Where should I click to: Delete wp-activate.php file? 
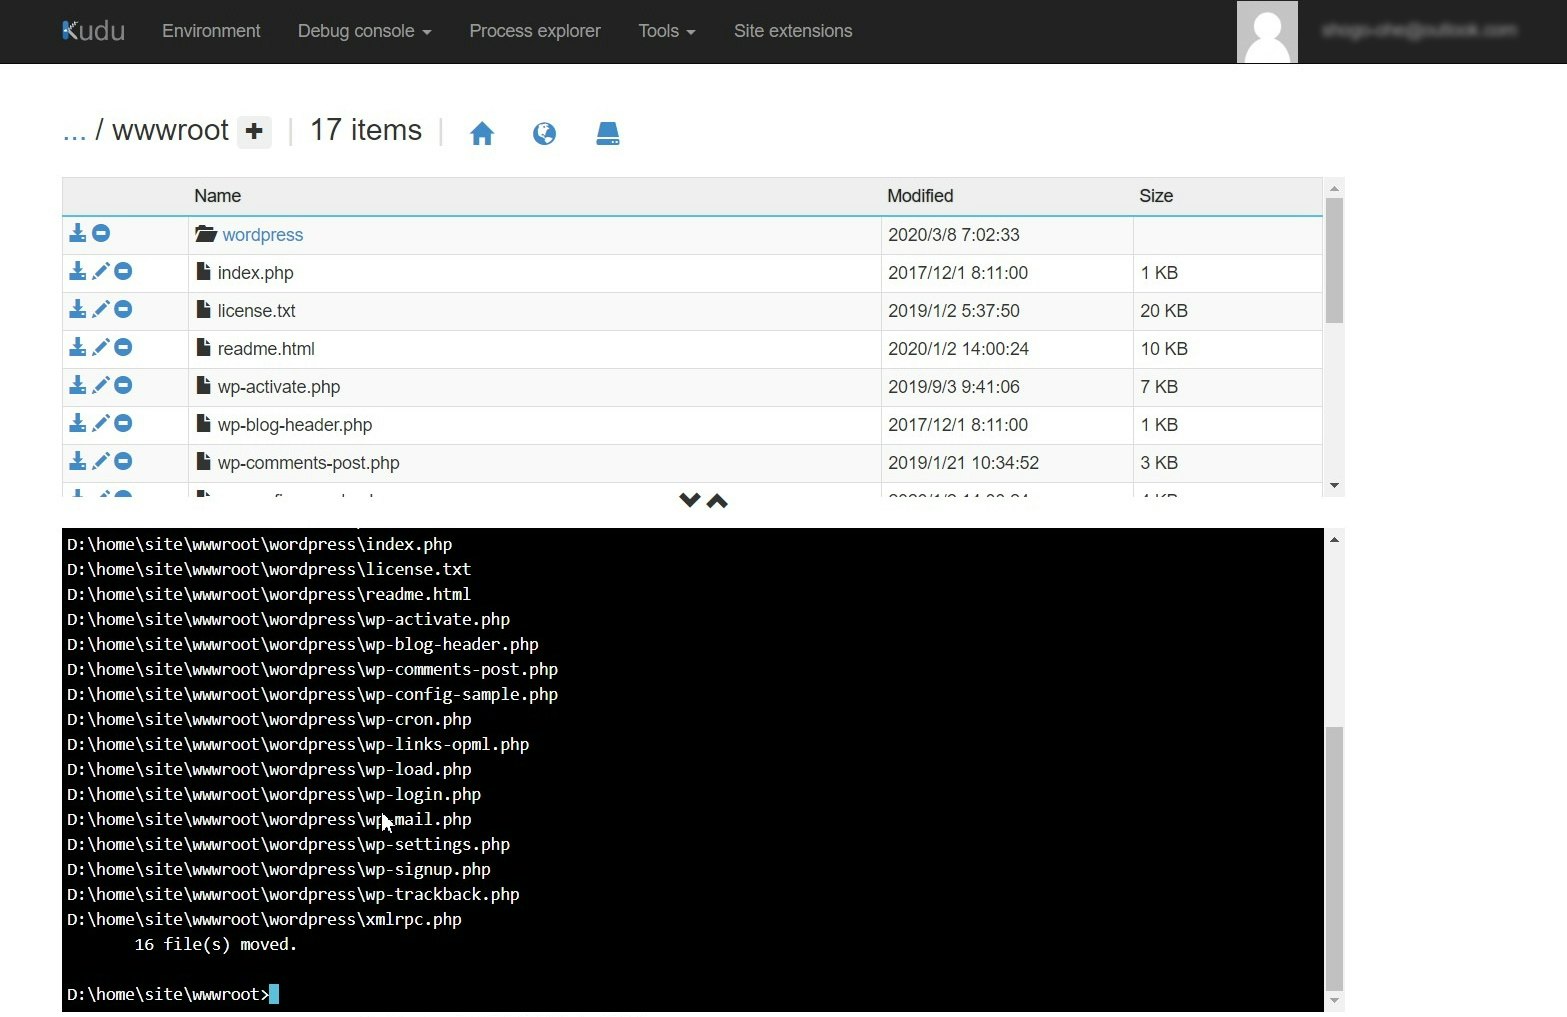click(x=123, y=385)
